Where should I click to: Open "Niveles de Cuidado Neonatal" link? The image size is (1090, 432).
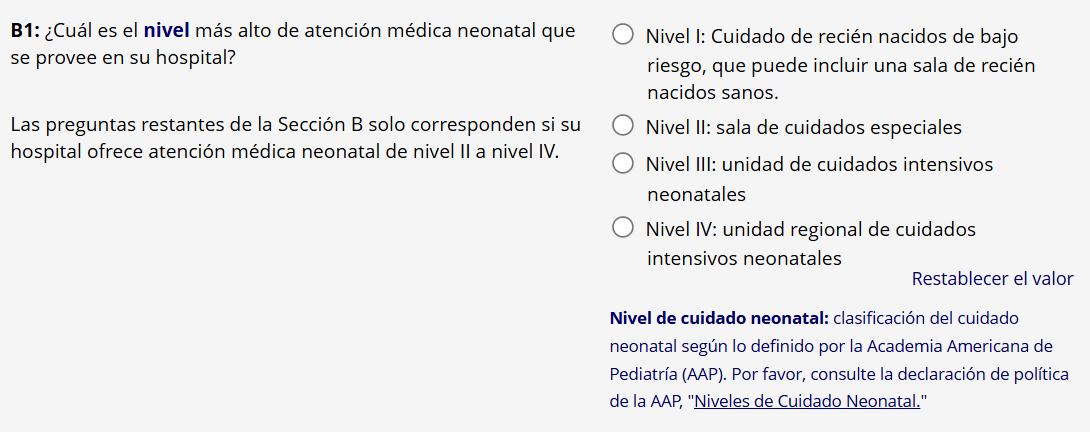click(806, 402)
